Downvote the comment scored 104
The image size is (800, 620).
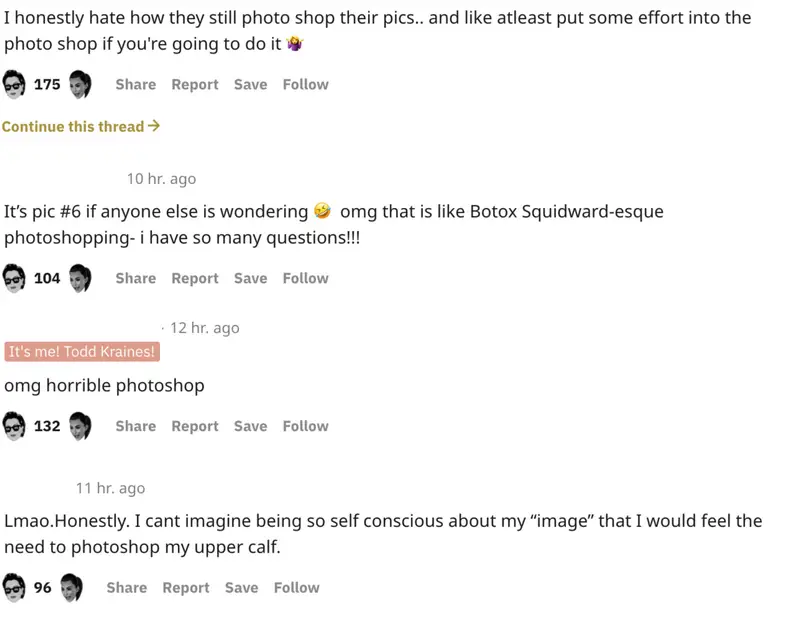(x=80, y=278)
